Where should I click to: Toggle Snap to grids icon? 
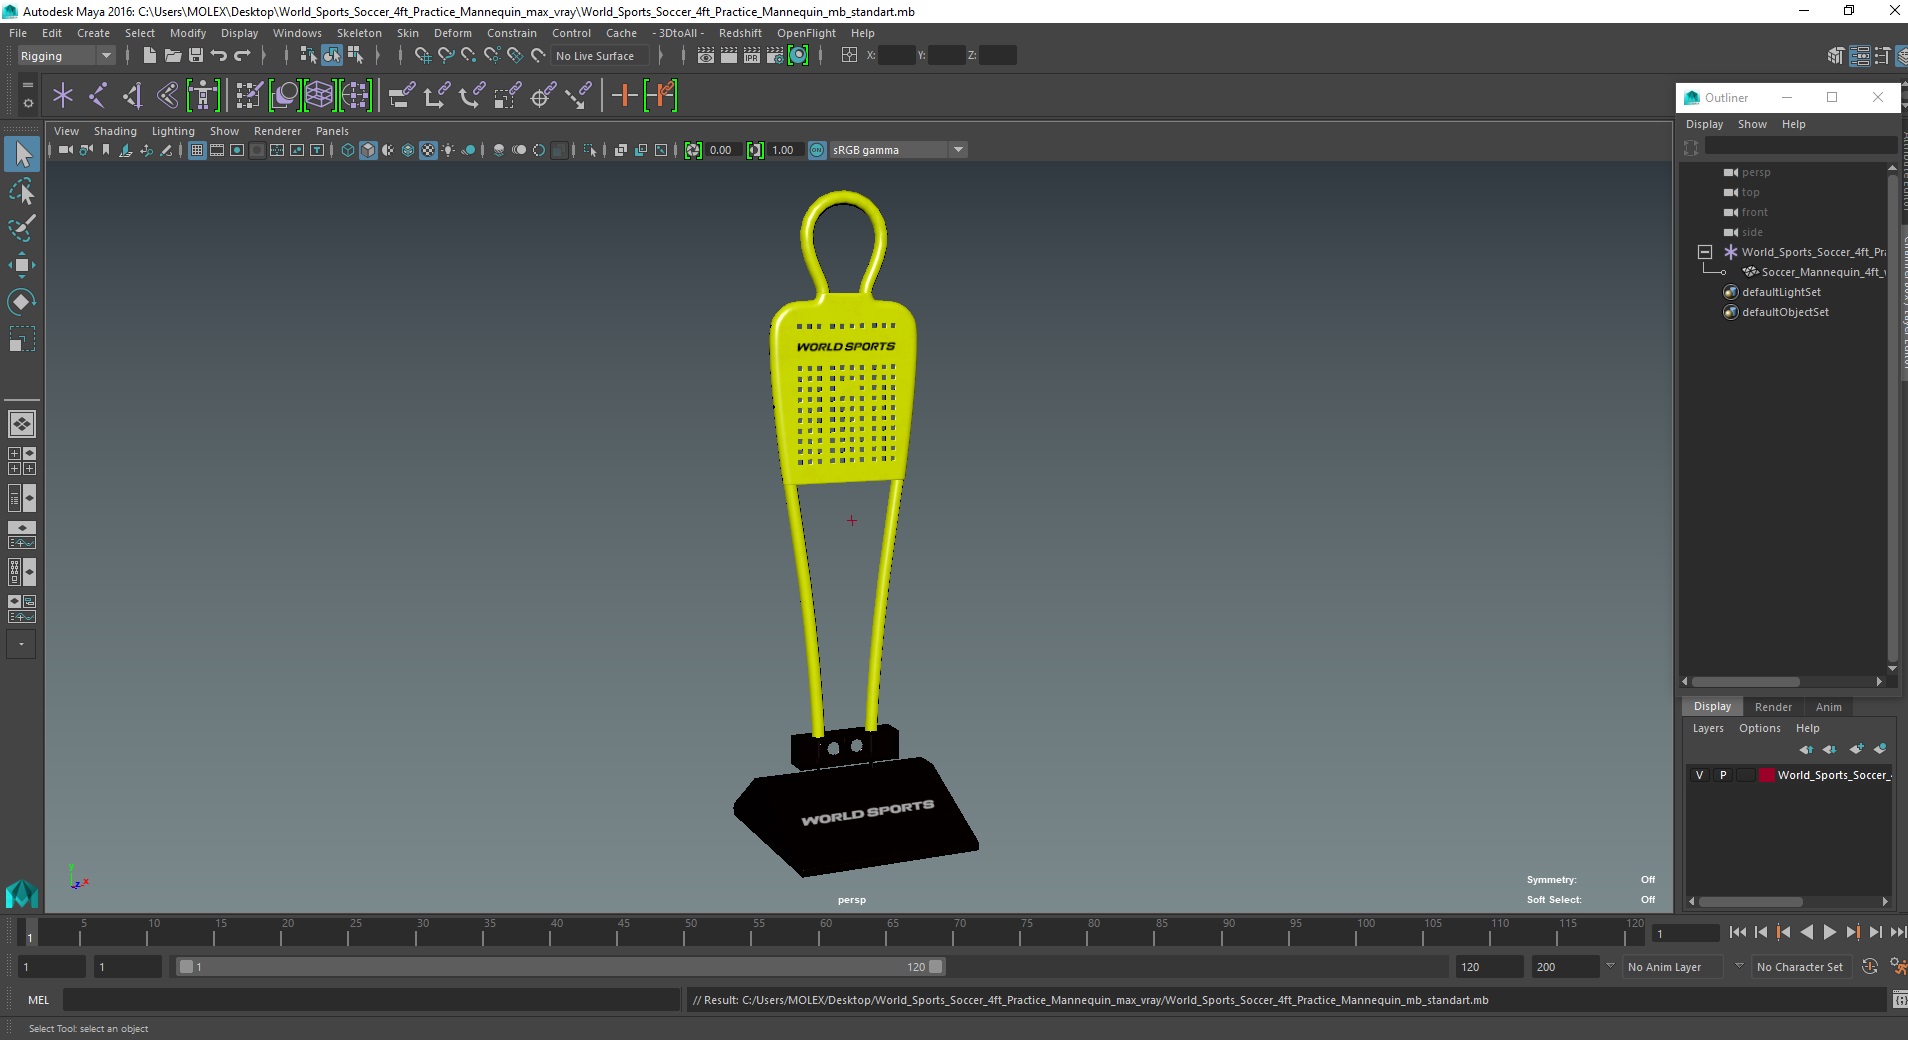pos(422,56)
